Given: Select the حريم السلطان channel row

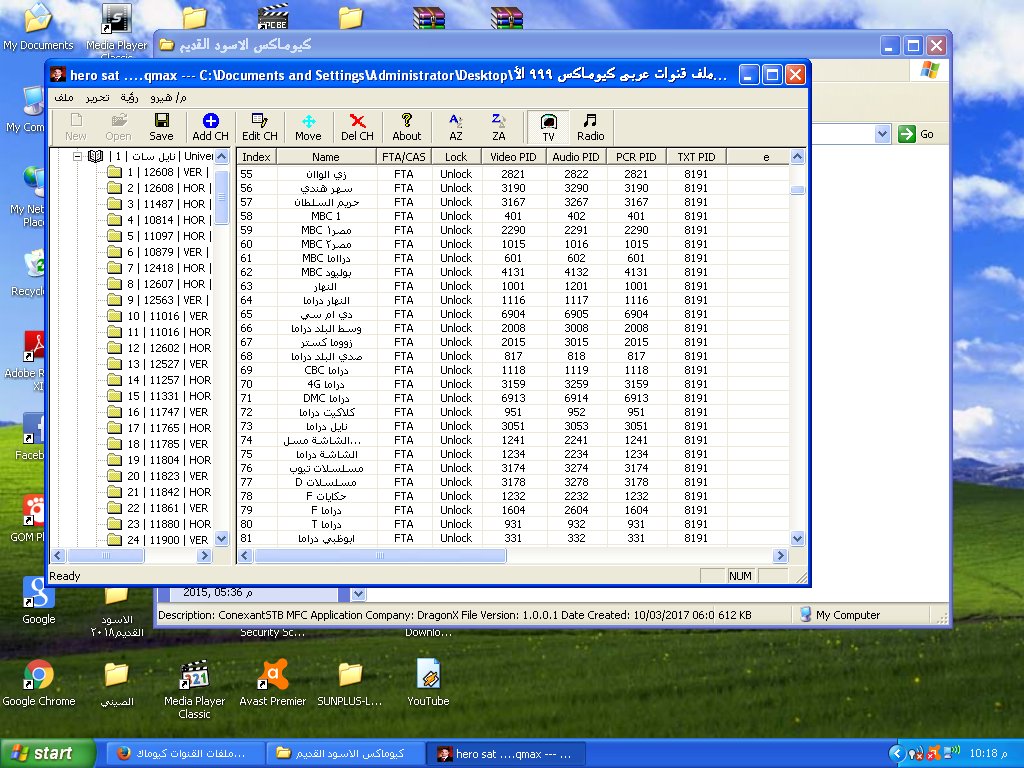Looking at the screenshot, I should pyautogui.click(x=513, y=202).
